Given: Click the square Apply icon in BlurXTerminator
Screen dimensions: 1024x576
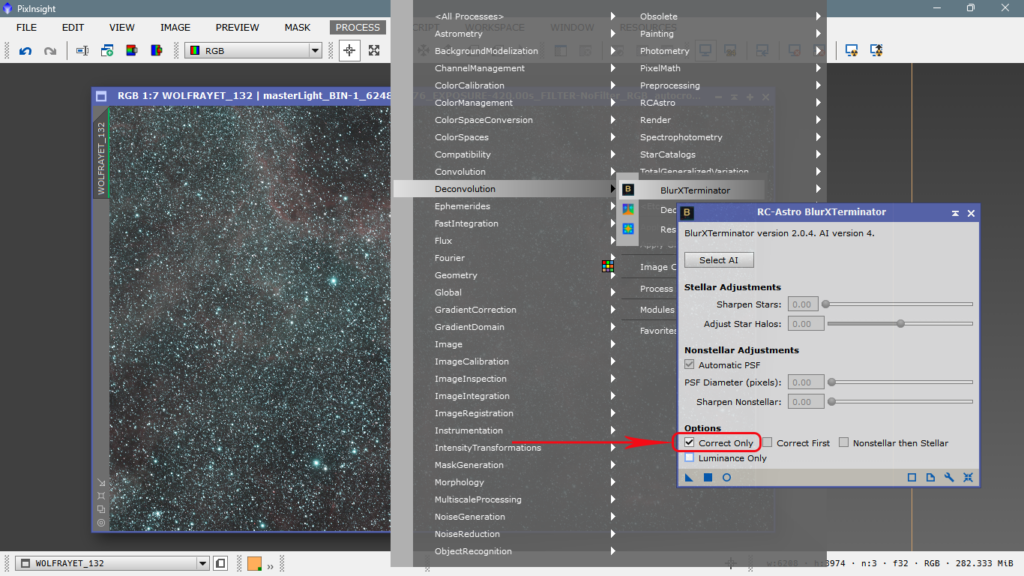Looking at the screenshot, I should click(x=708, y=477).
